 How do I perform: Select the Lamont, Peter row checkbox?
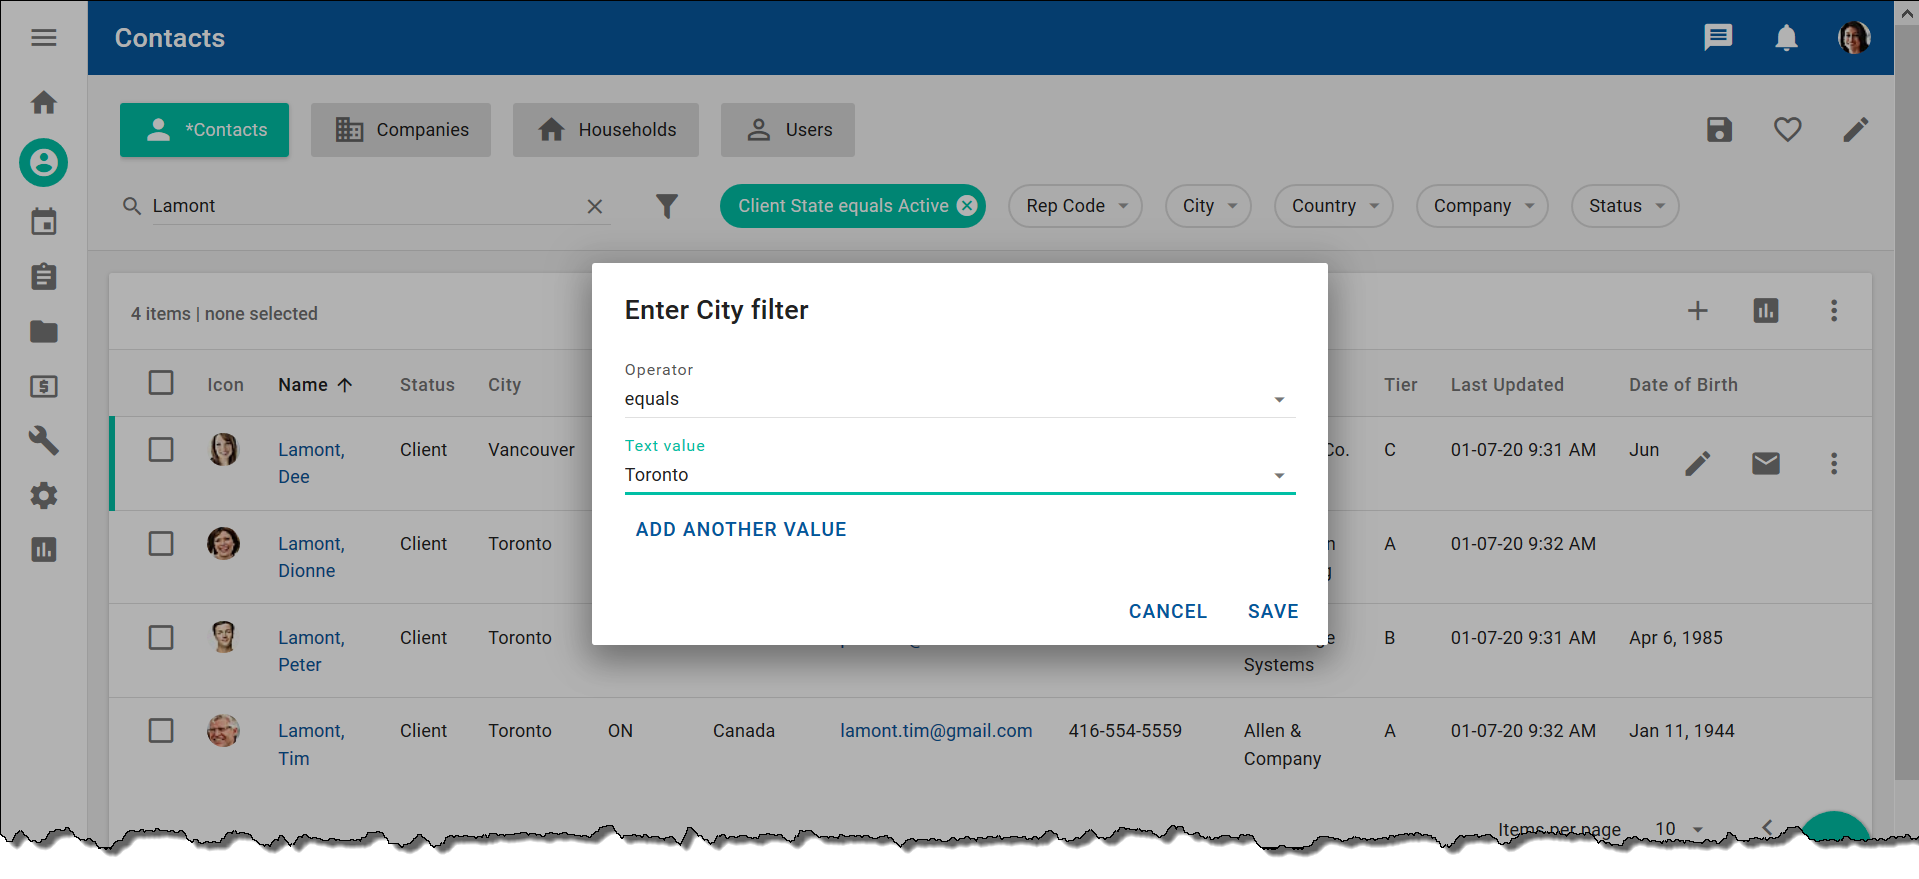coord(161,637)
